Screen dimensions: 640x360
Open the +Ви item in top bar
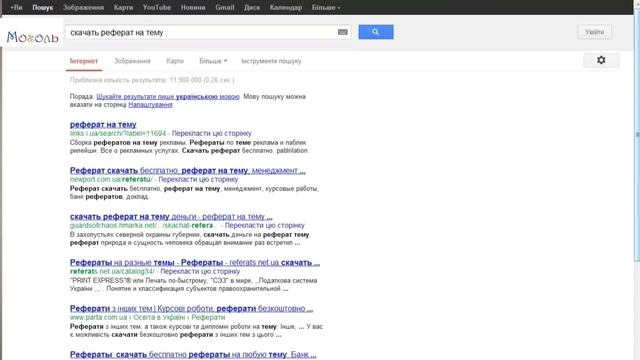click(x=16, y=7)
